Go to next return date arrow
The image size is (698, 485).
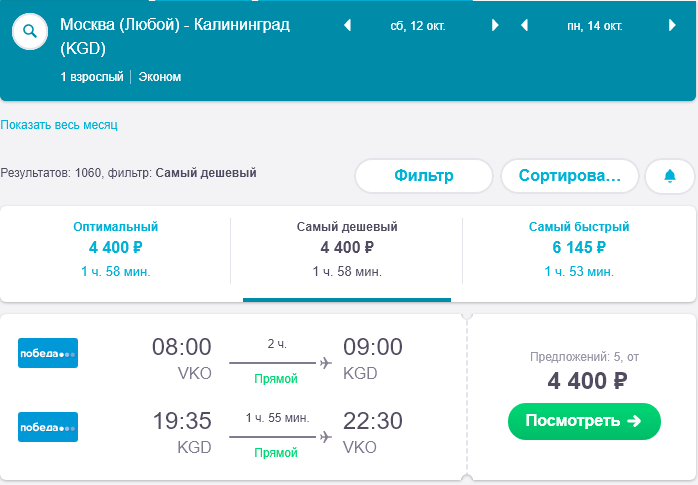tap(672, 25)
